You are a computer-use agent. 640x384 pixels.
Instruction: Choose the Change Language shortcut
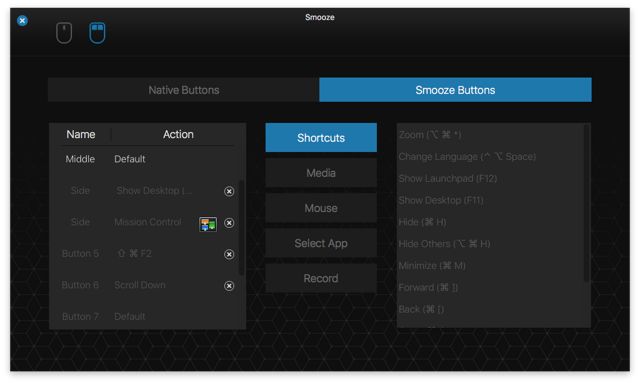(x=467, y=157)
